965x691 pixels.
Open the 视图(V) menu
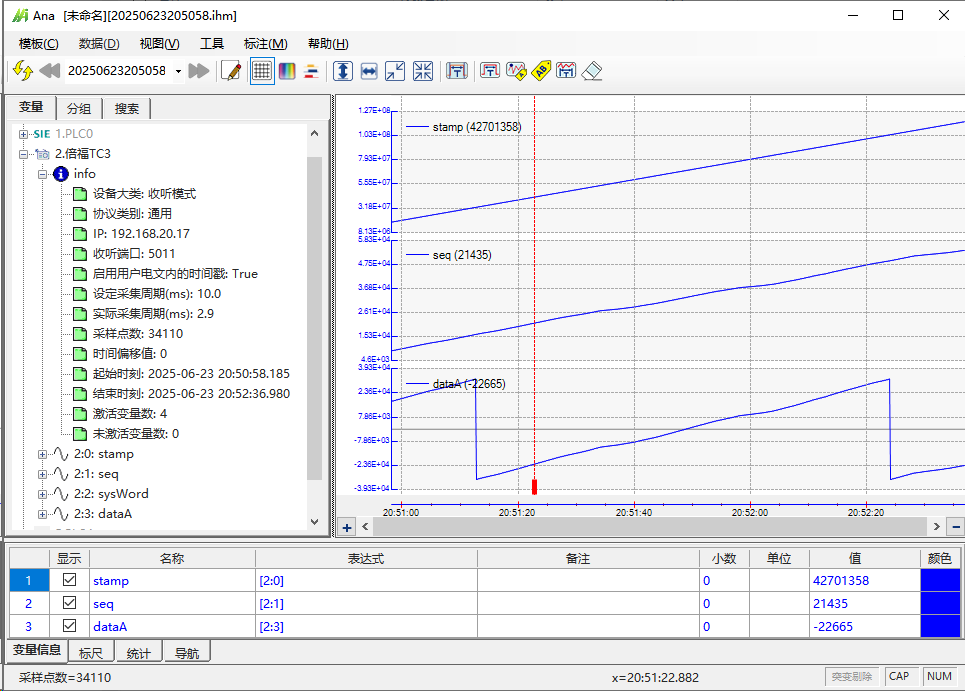(159, 44)
